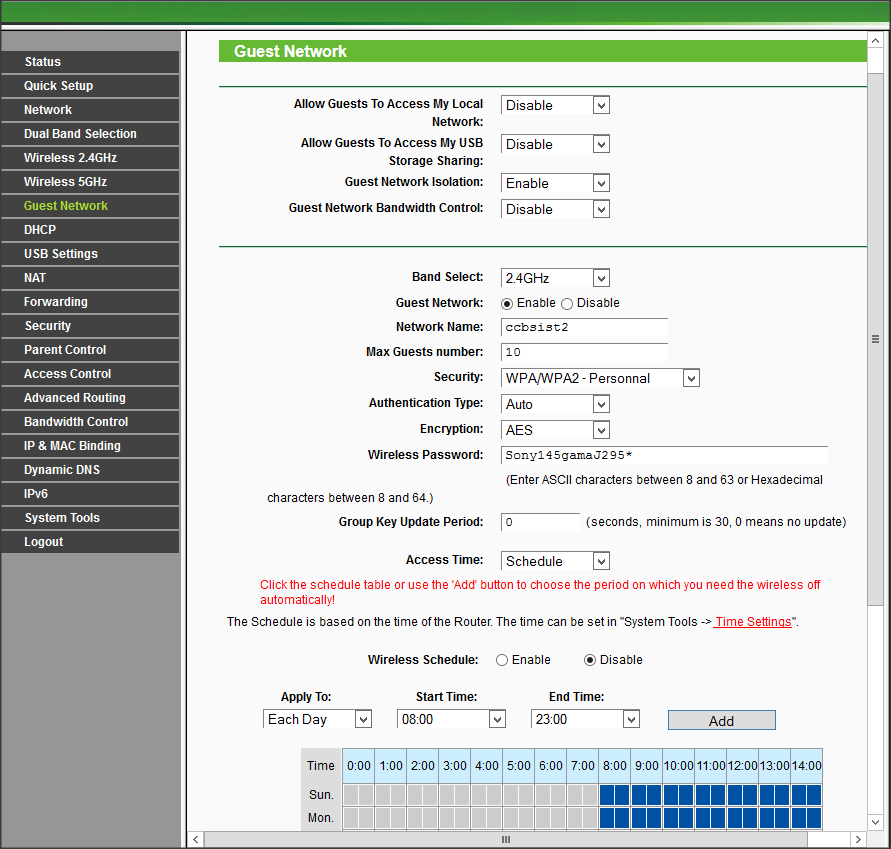The height and width of the screenshot is (849, 891).
Task: Enable the Wireless Schedule radio option
Action: pos(502,660)
